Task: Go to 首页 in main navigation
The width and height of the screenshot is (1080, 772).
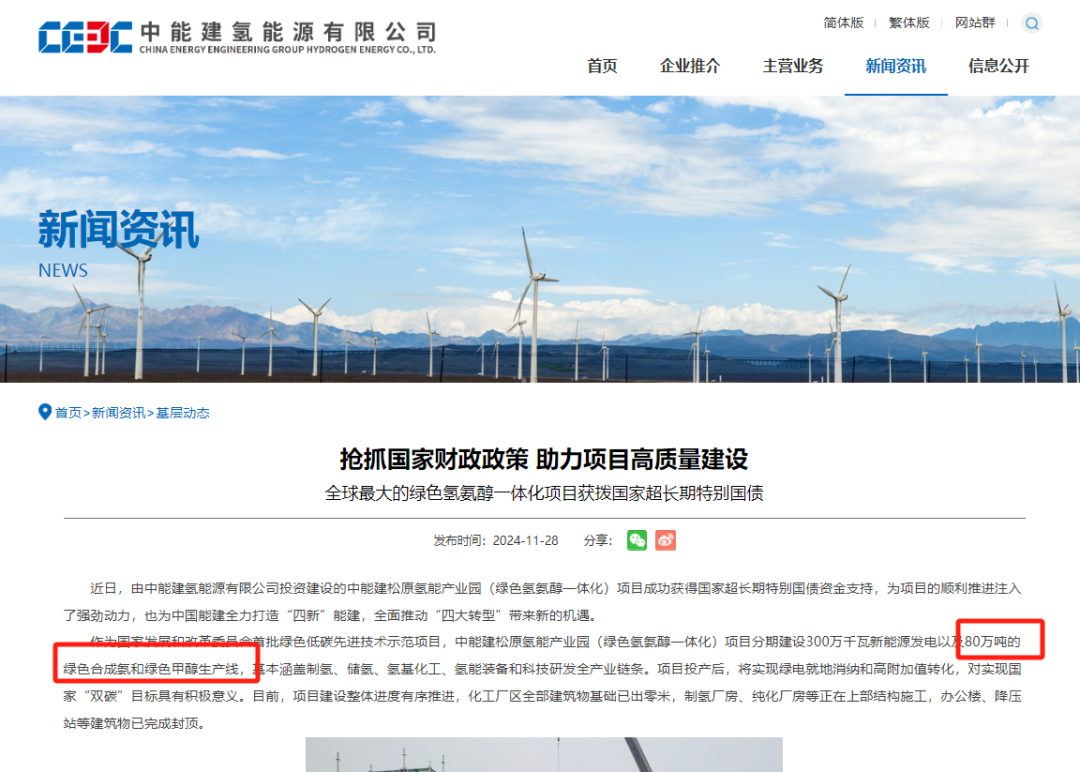Action: point(602,66)
